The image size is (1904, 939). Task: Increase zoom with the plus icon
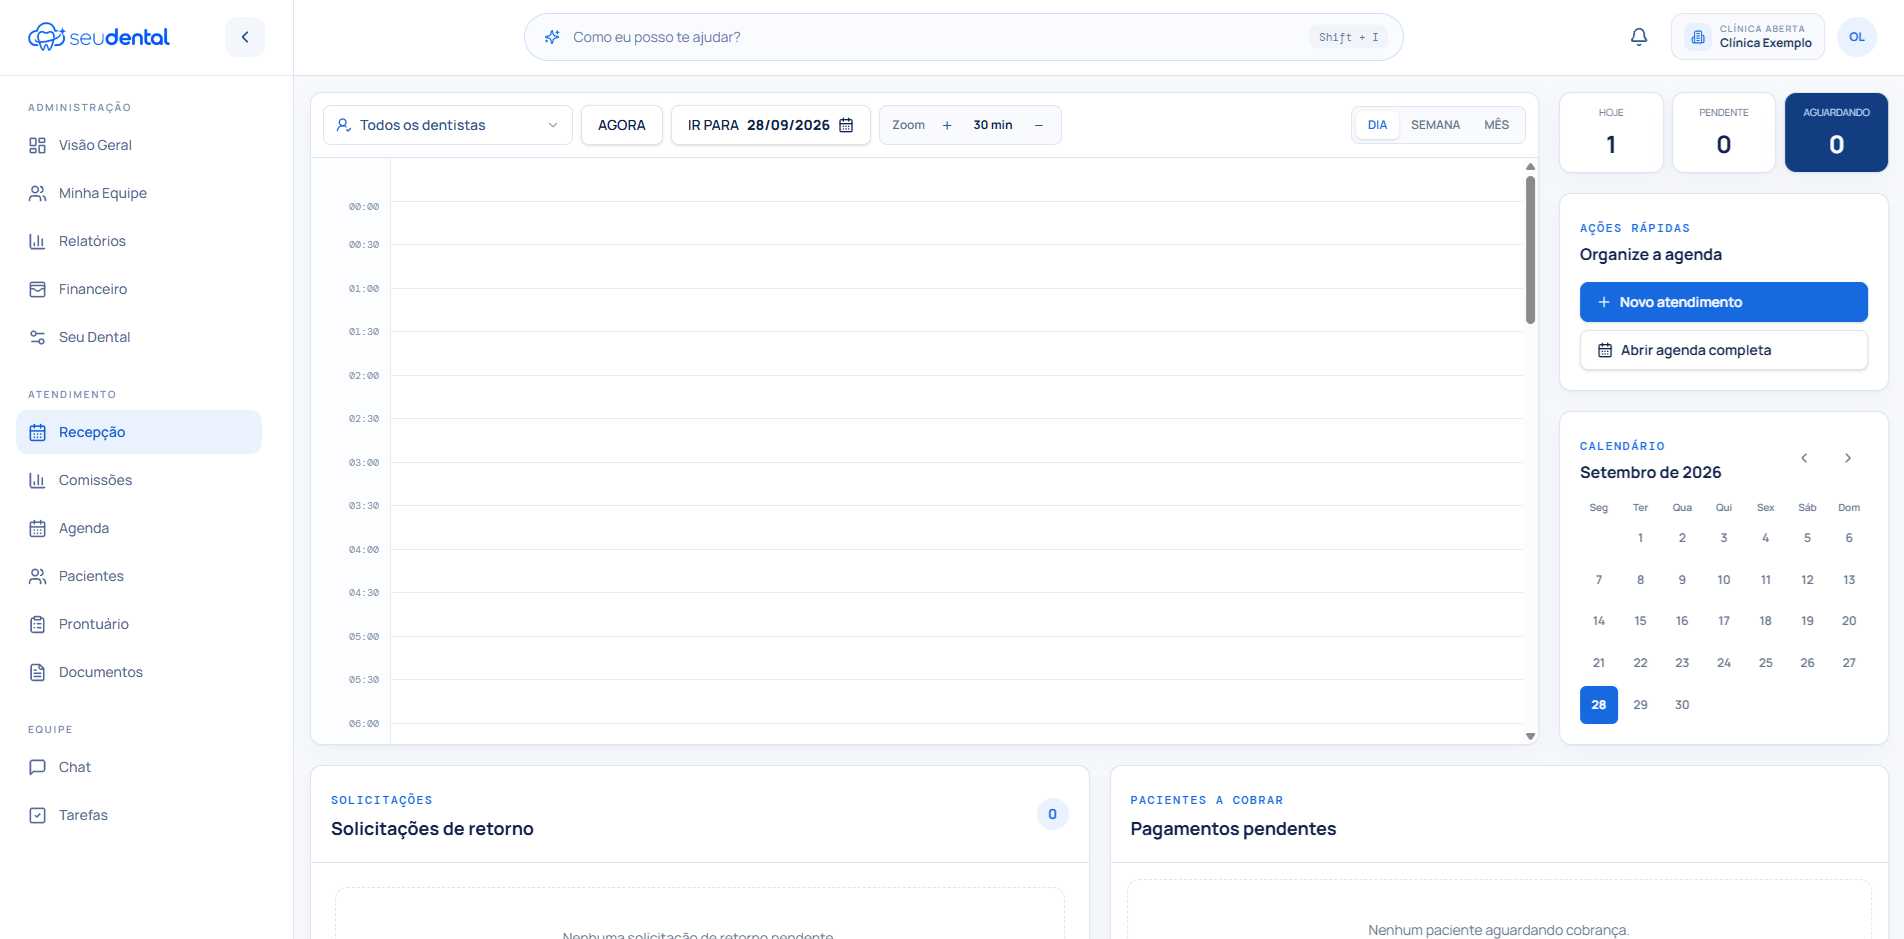point(947,125)
